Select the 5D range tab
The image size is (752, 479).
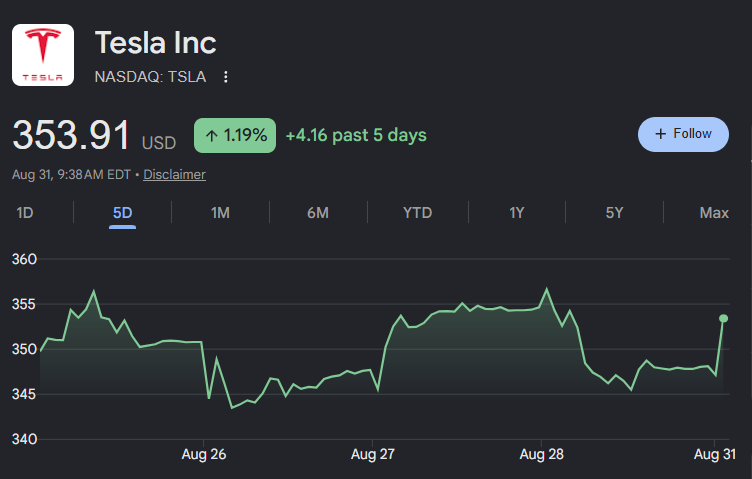pos(122,212)
